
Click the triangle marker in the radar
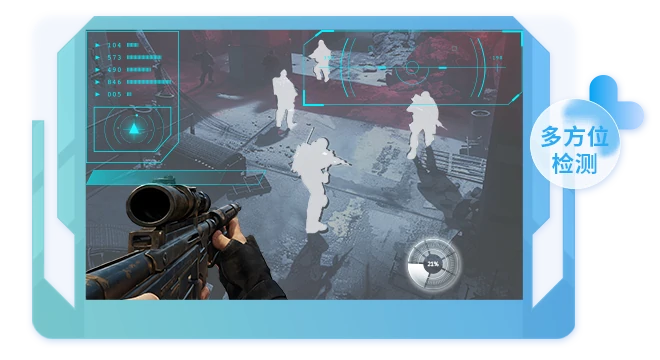pyautogui.click(x=134, y=129)
